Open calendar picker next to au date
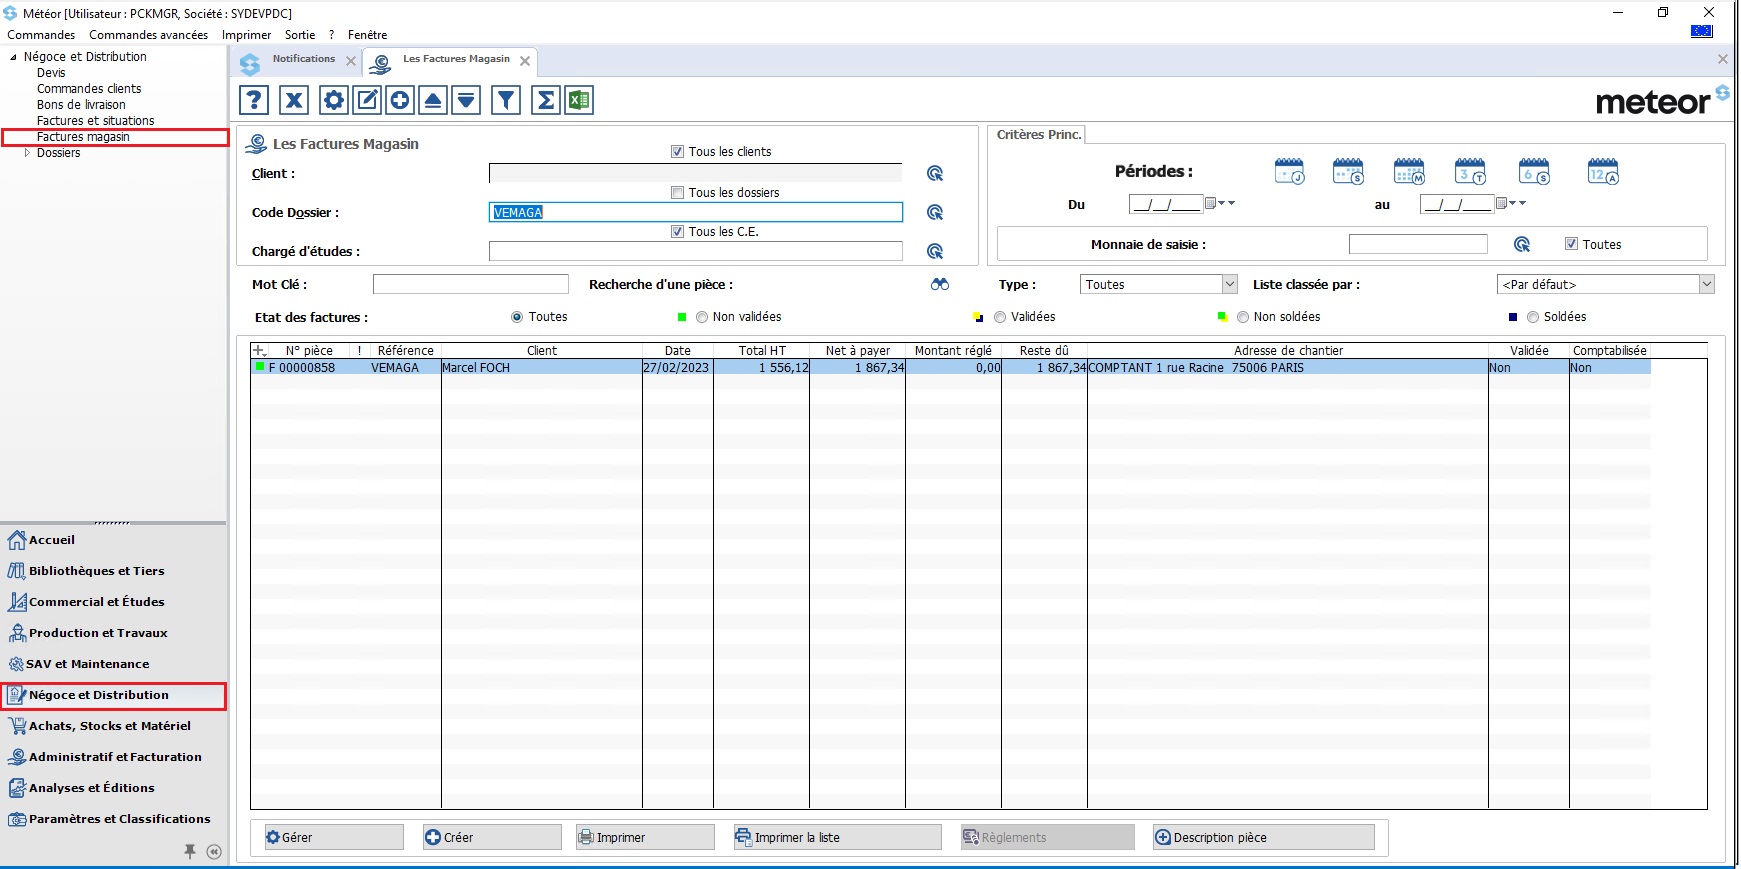Screen dimensions: 1741x869 coord(1502,204)
